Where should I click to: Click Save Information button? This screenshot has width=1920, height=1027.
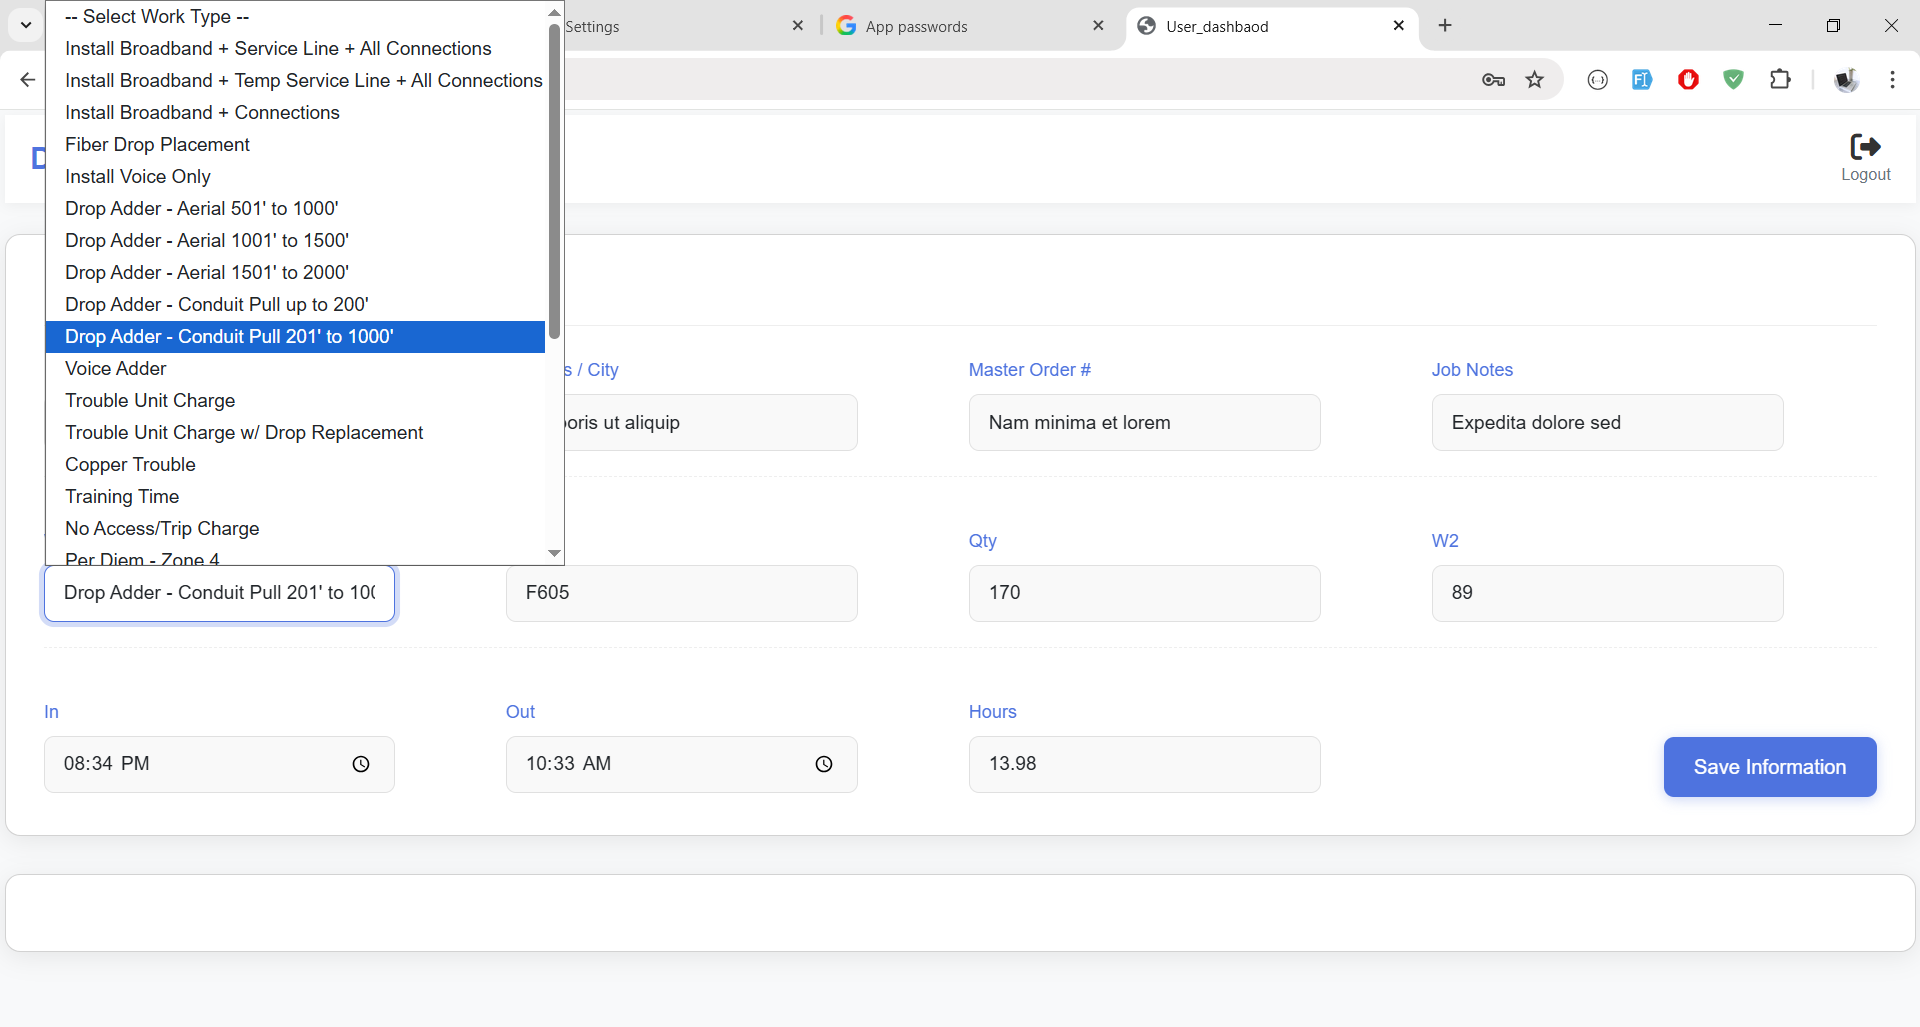point(1769,767)
